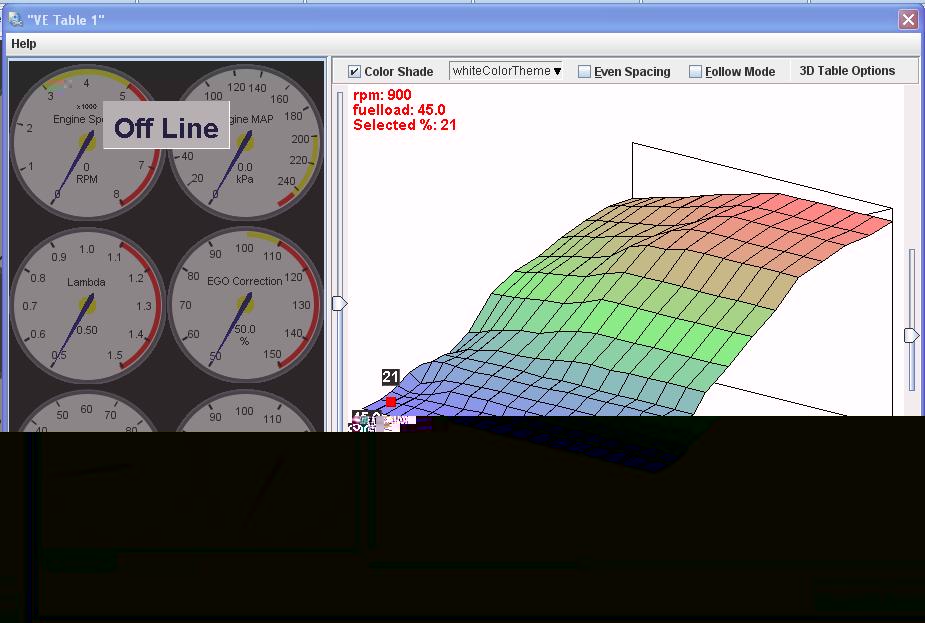
Task: Turn on Follow Mode checkbox
Action: coord(696,72)
